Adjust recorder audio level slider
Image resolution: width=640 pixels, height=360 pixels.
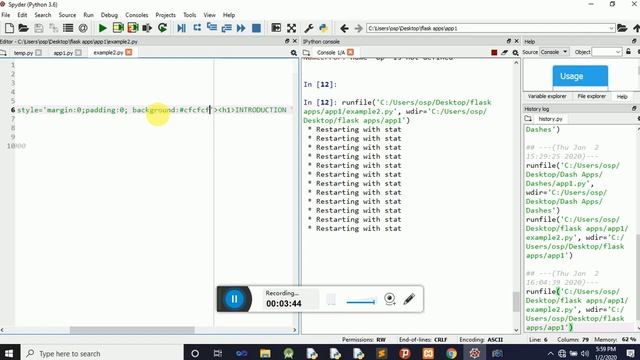(x=360, y=302)
